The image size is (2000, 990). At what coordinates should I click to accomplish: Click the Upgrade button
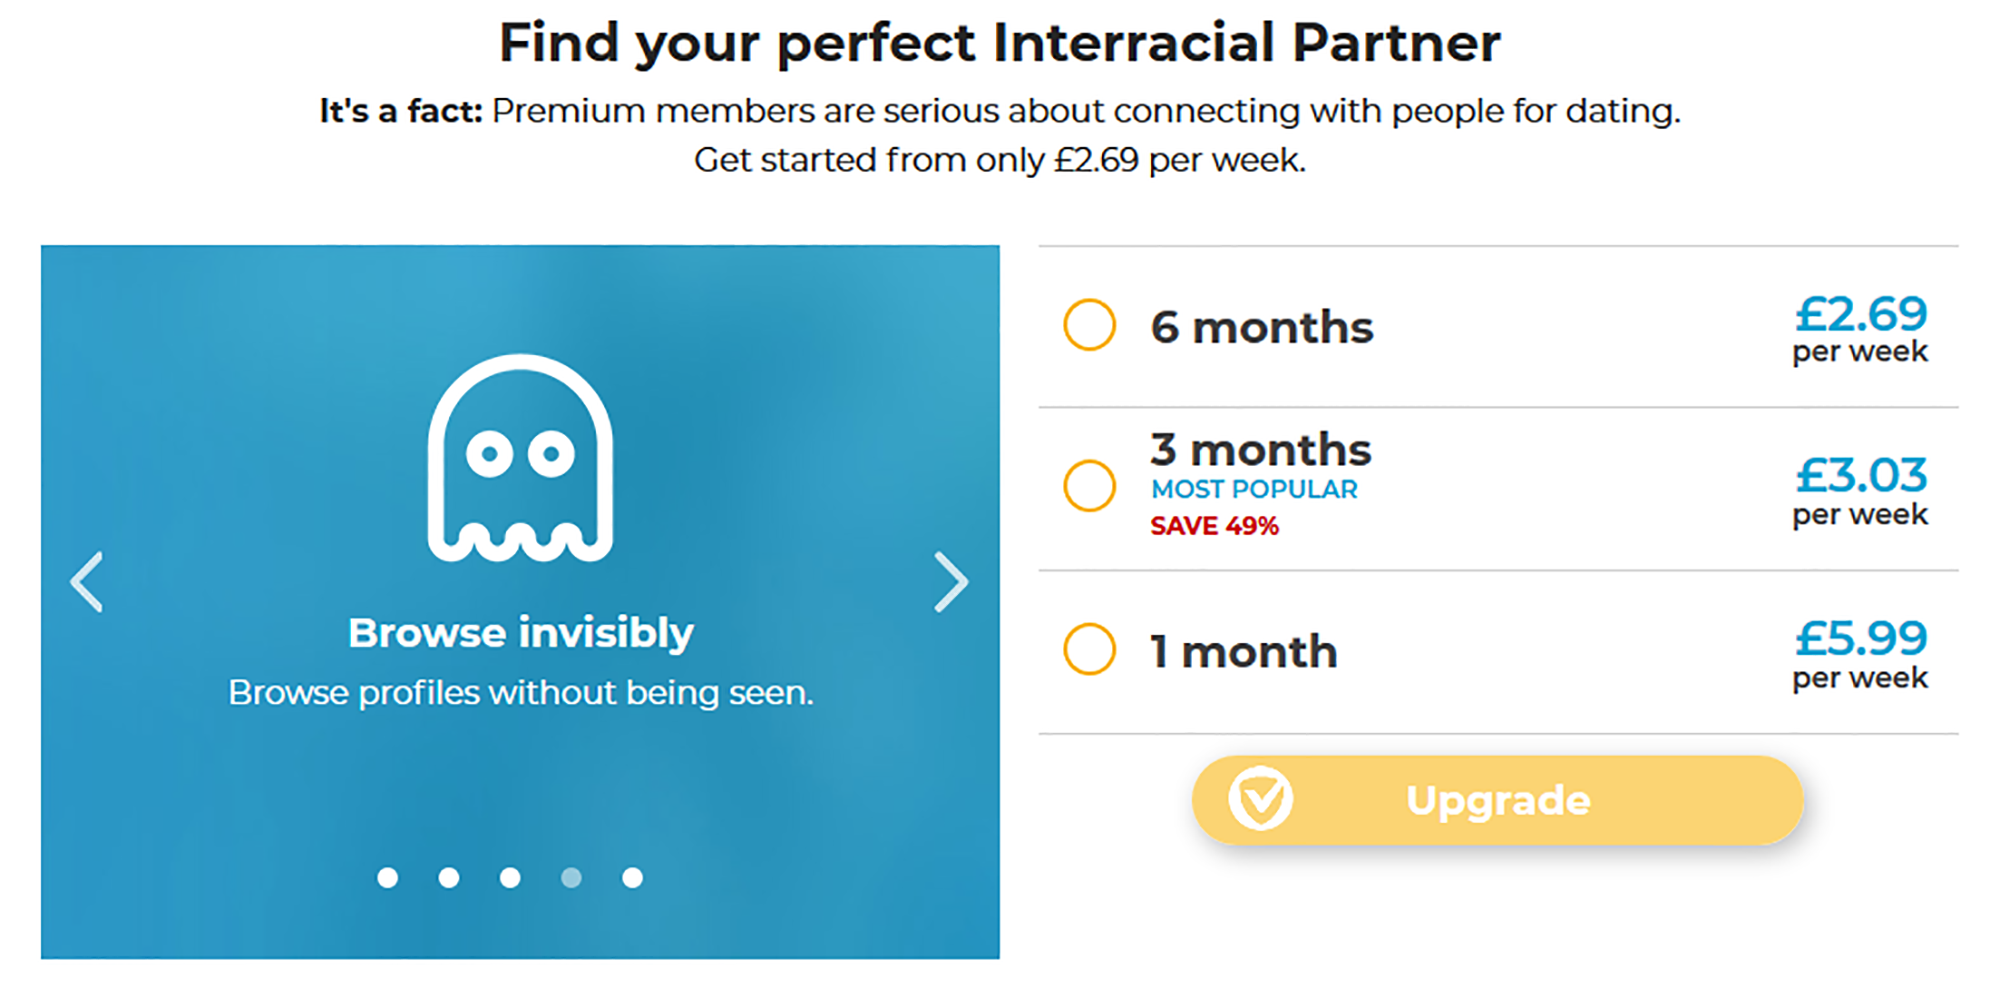tap(1497, 800)
